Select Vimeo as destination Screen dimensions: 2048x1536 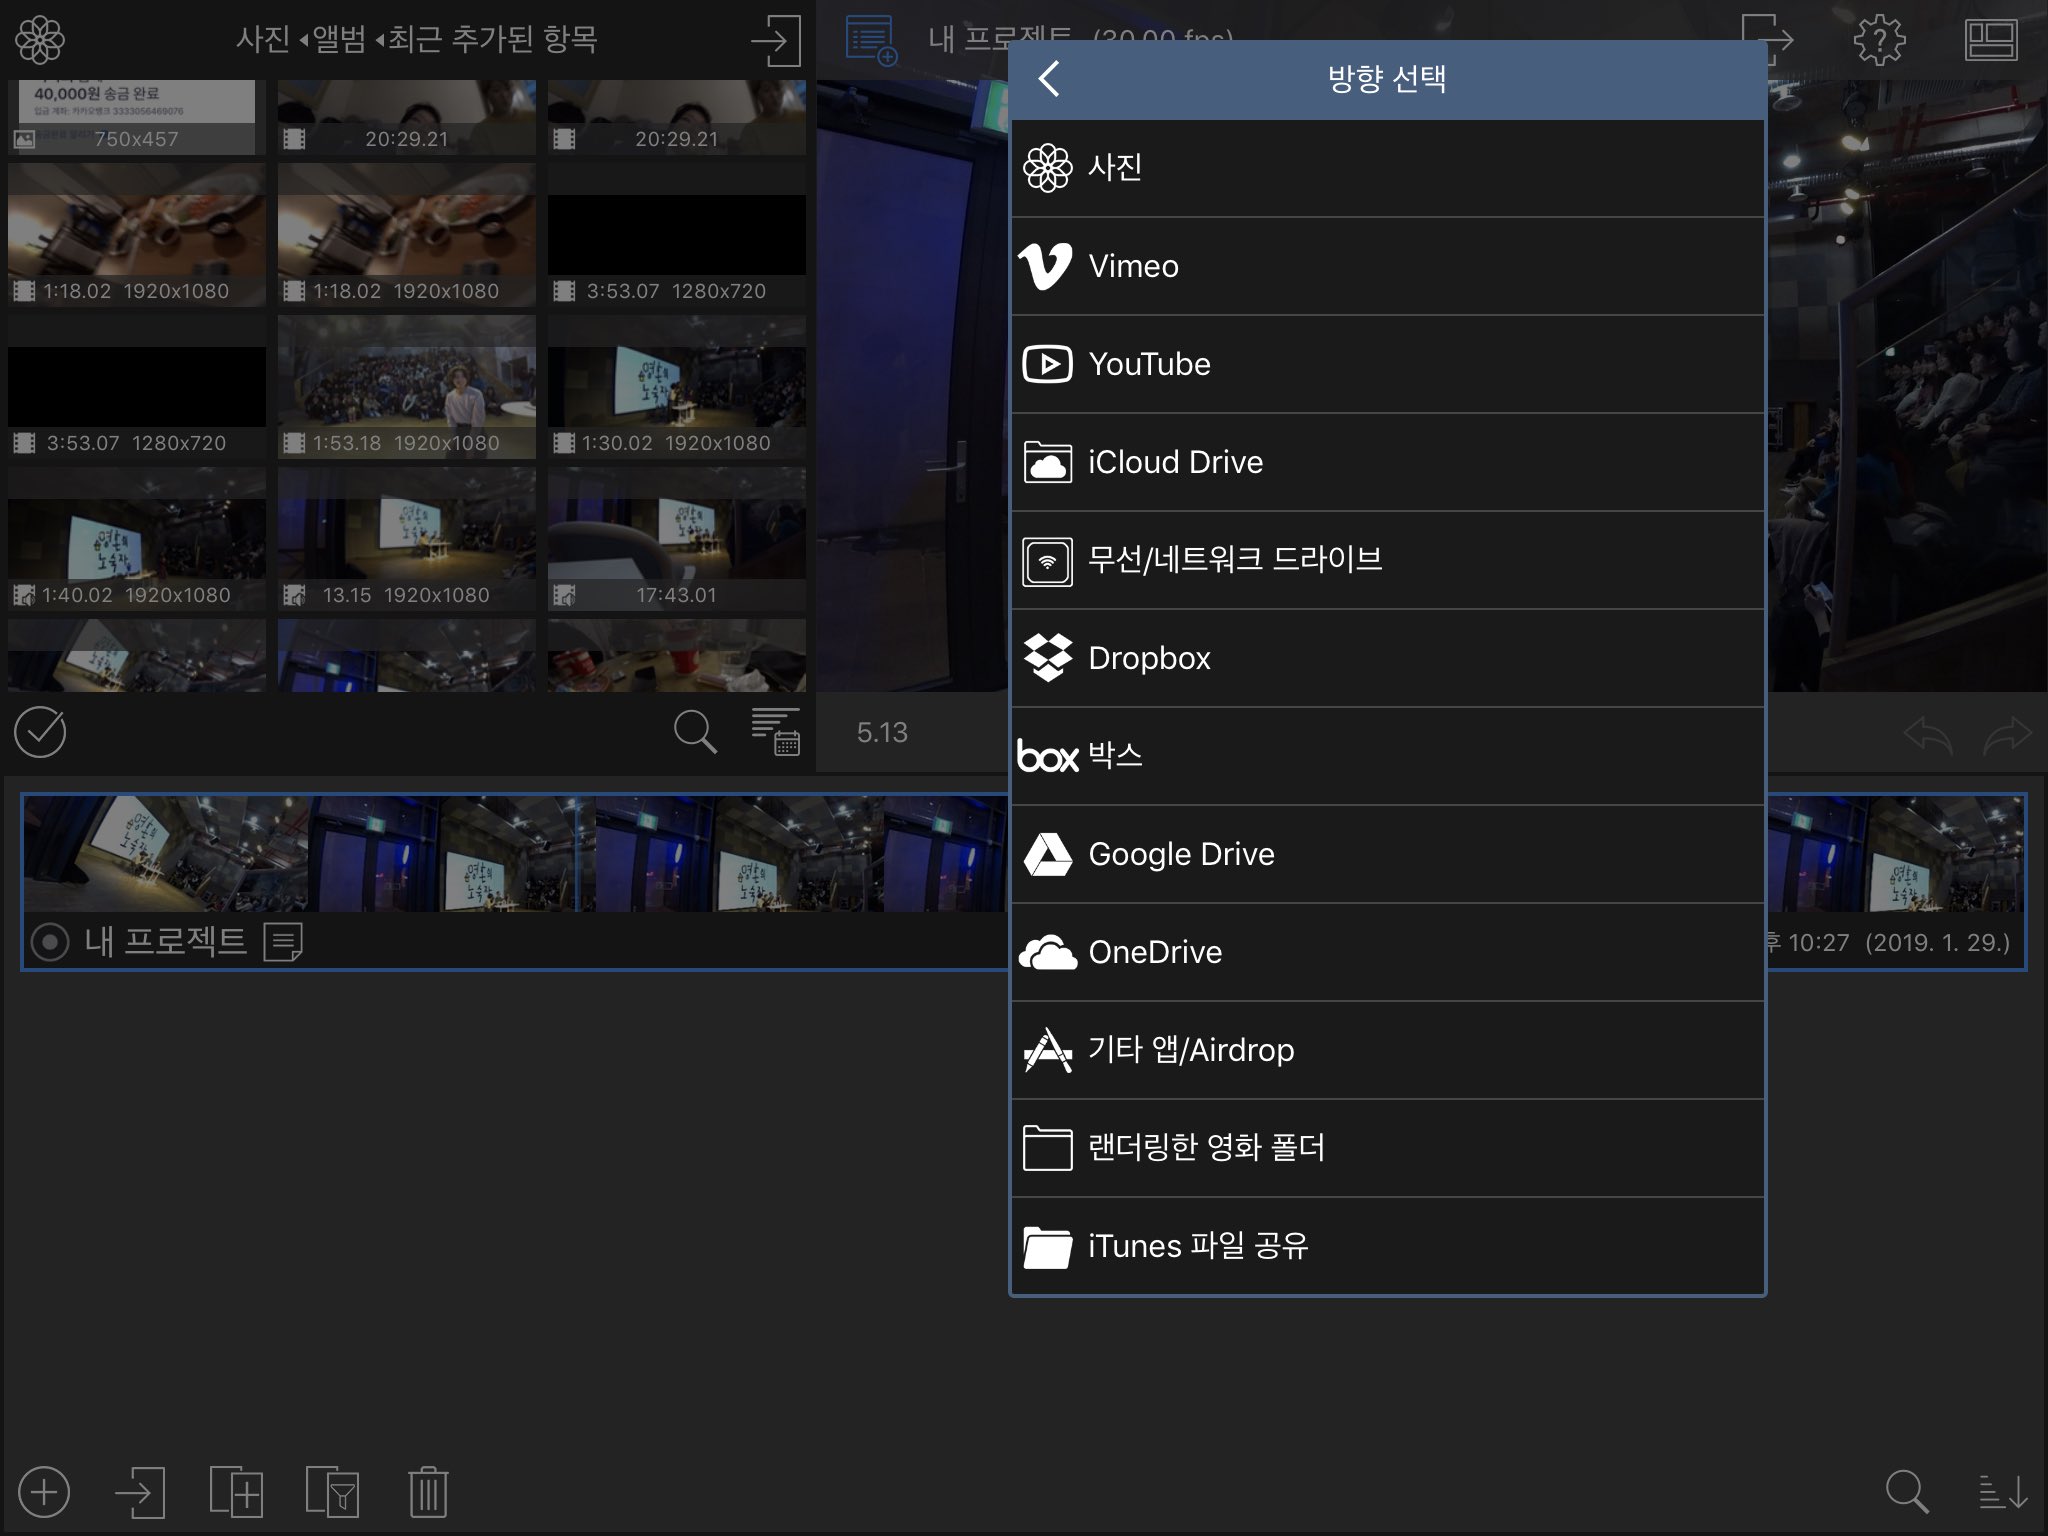[1387, 266]
